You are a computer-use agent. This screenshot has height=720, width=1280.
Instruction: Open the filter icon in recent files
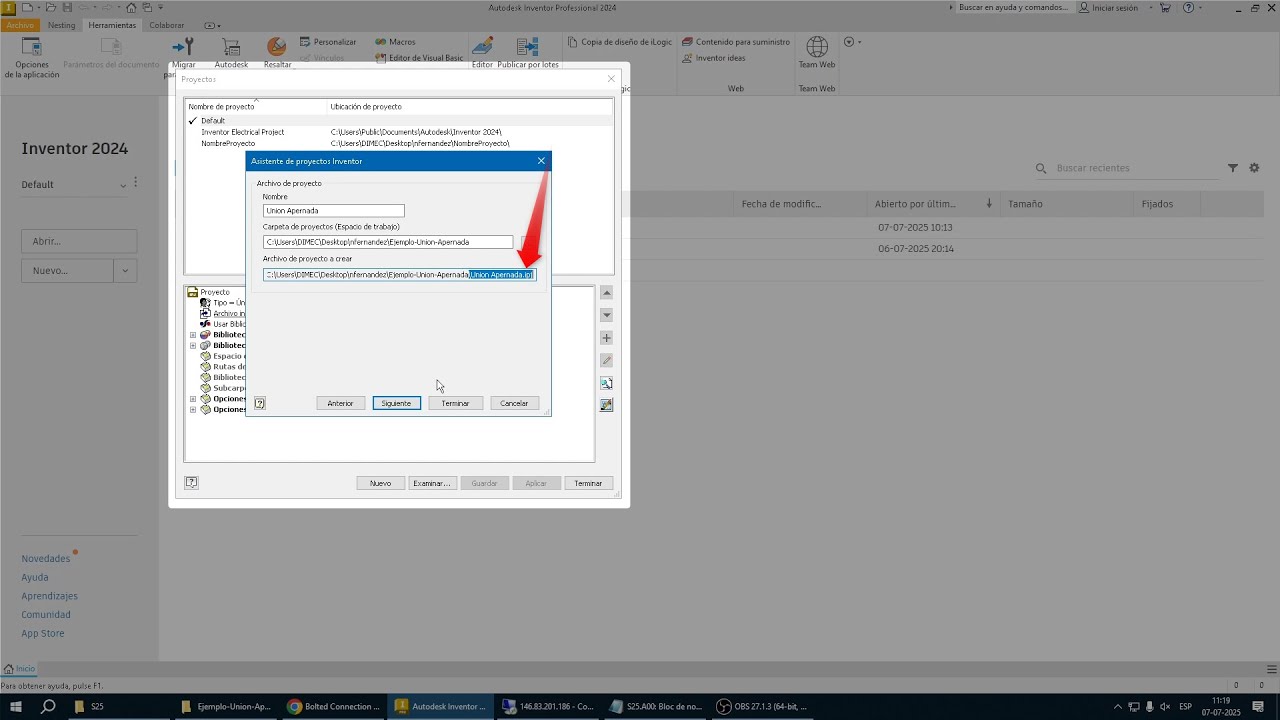point(1233,168)
